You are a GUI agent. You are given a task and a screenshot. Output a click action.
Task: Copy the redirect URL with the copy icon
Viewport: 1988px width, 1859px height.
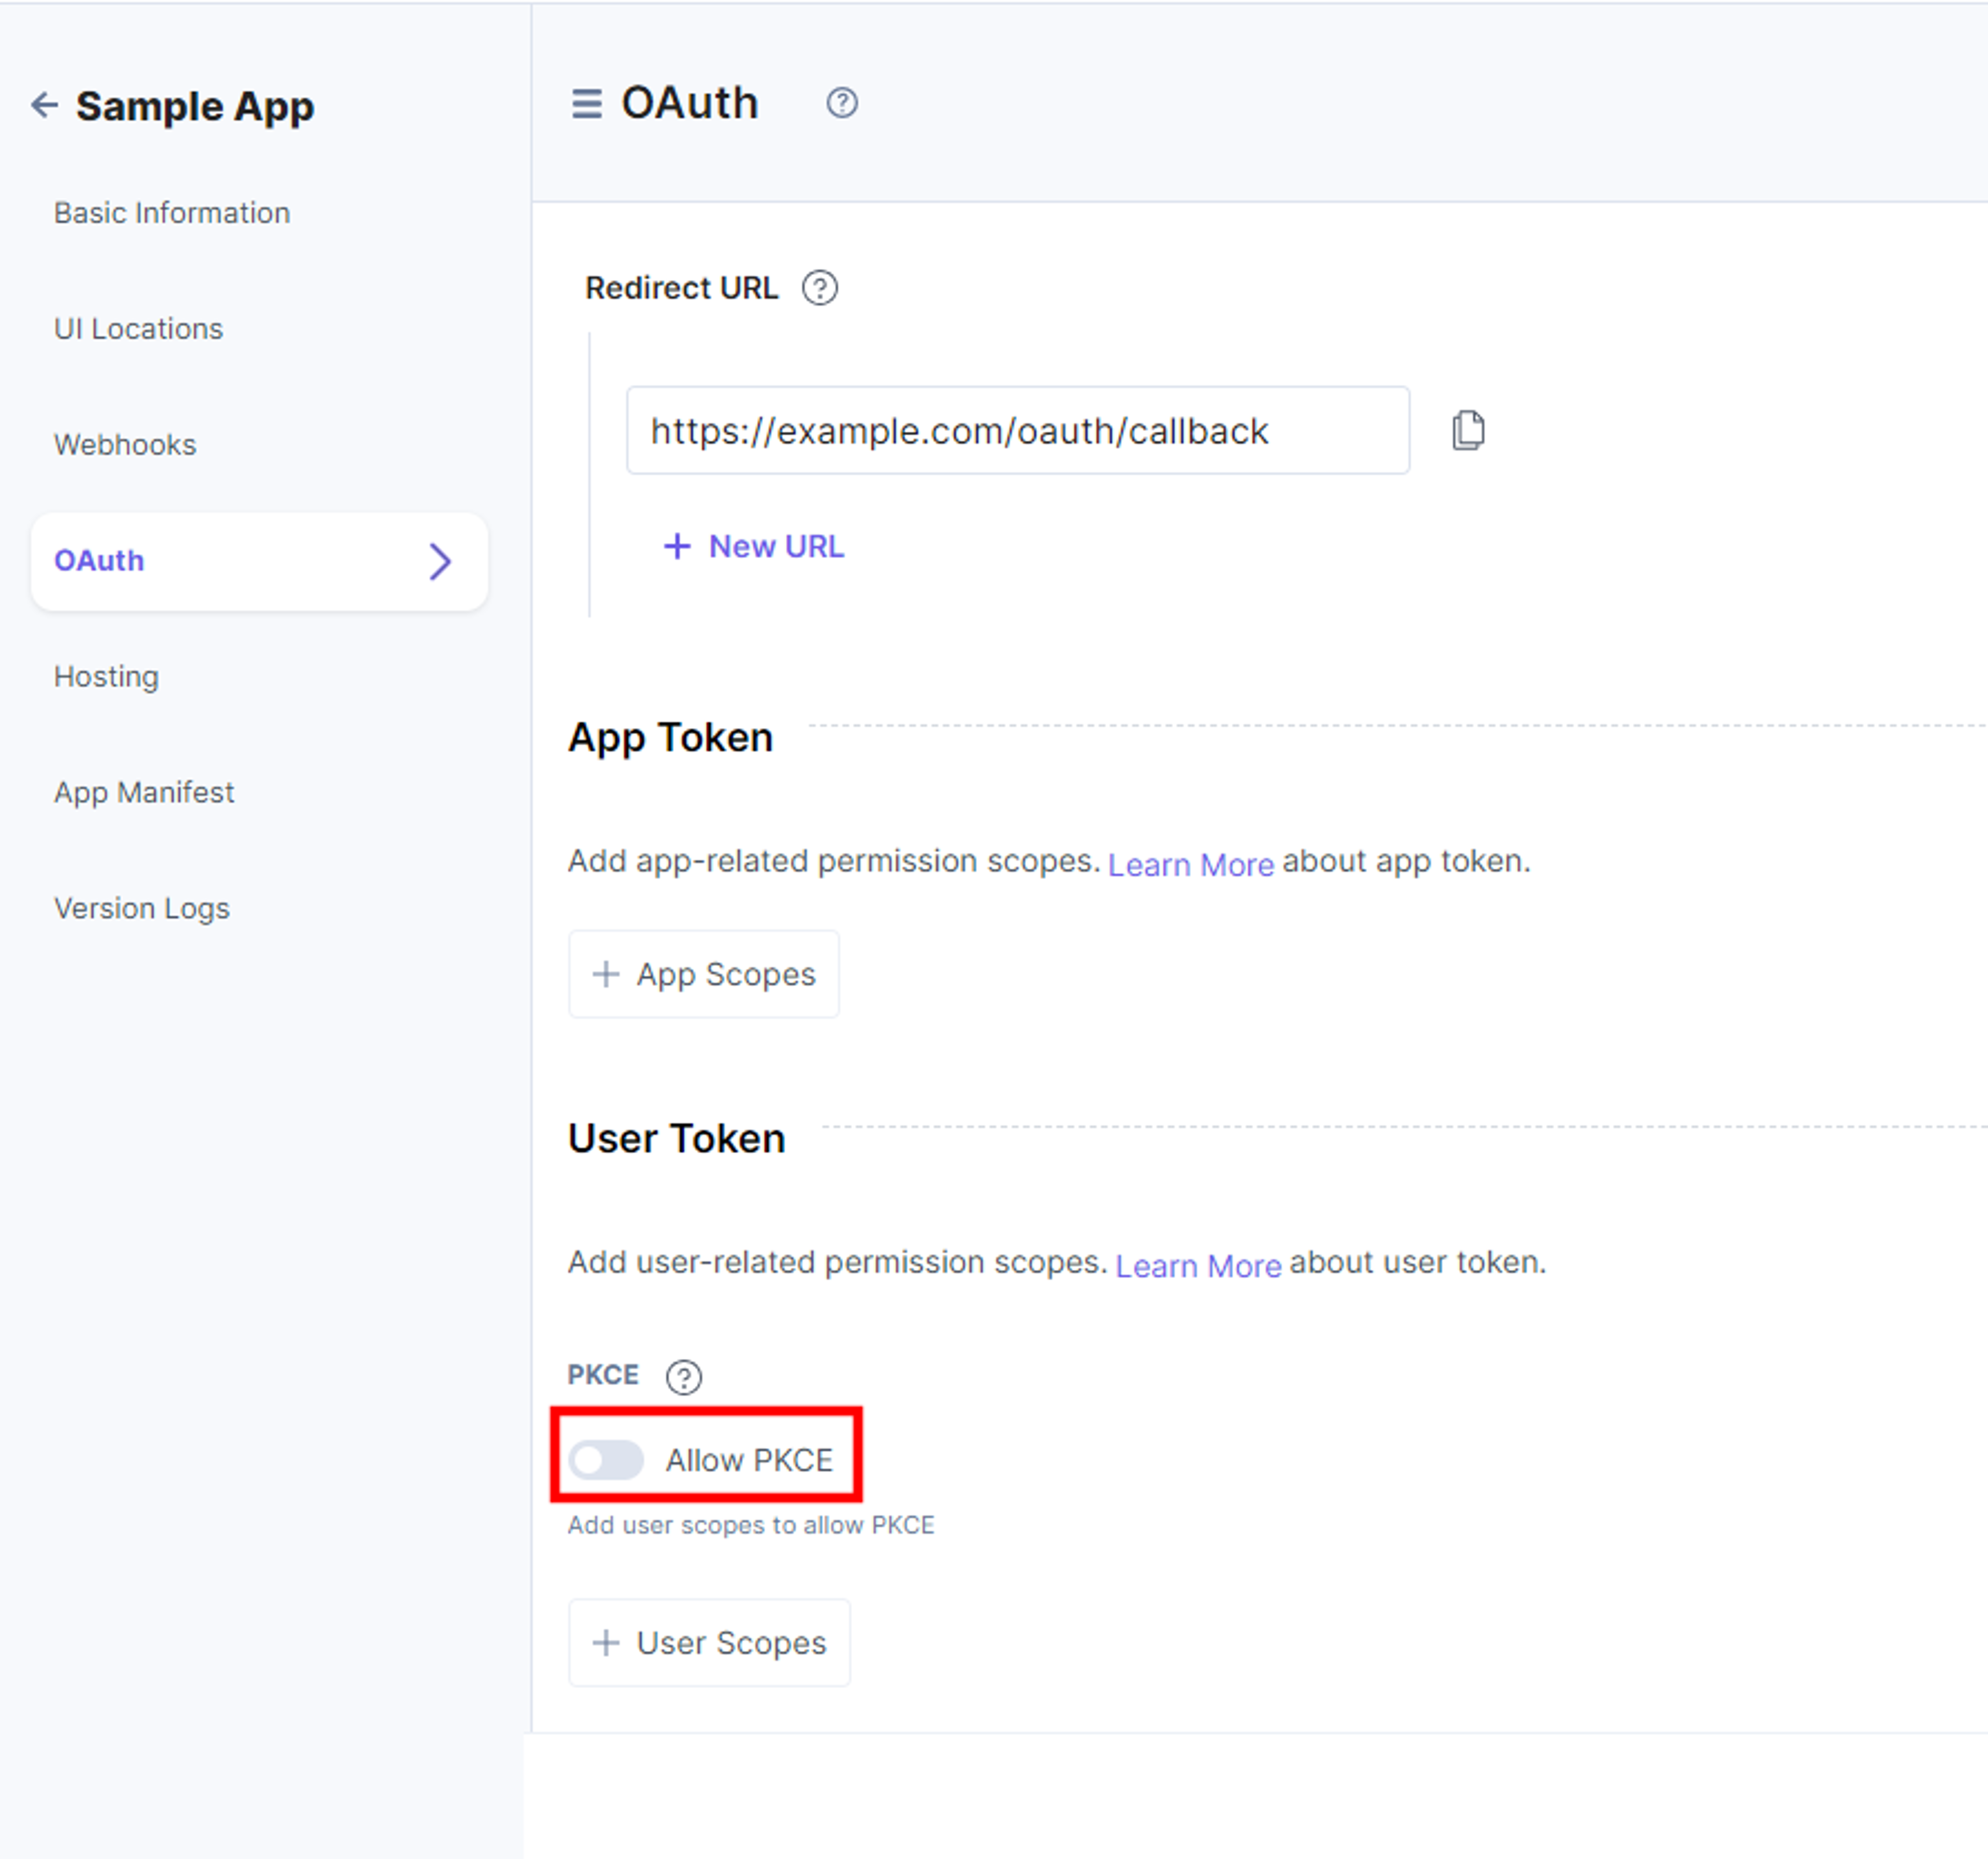(1468, 430)
